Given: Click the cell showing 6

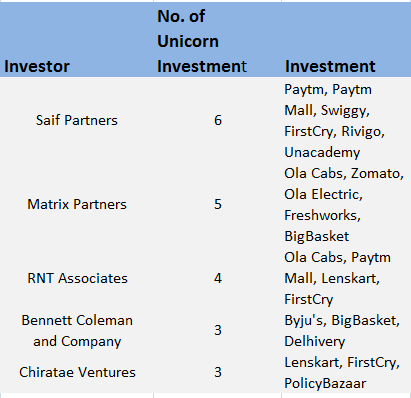Looking at the screenshot, I should pyautogui.click(x=217, y=120).
